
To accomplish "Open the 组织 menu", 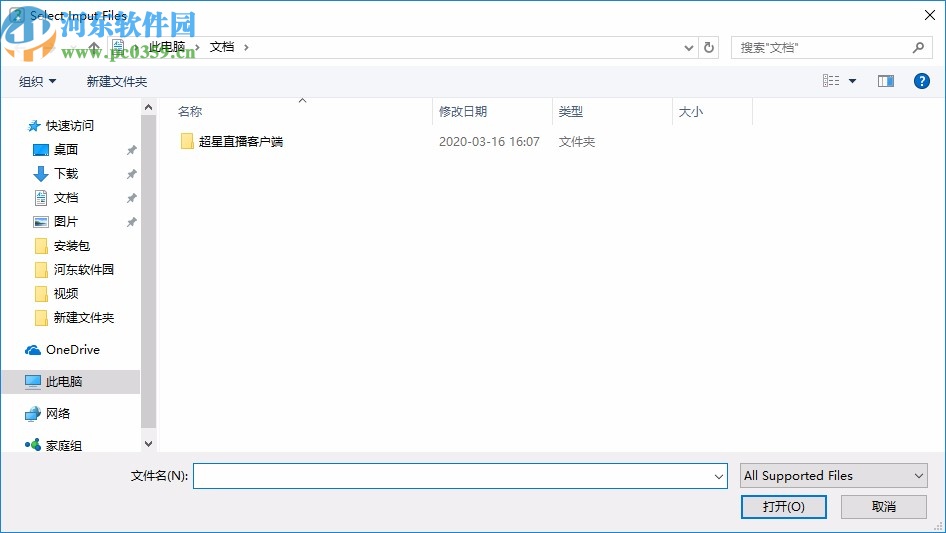I will click(37, 81).
